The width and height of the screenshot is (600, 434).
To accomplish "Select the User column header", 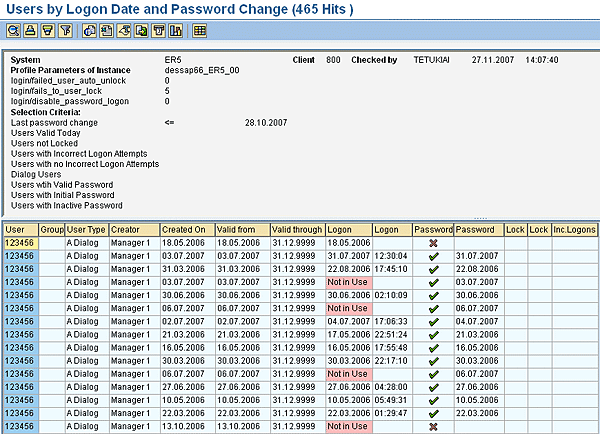I will (20, 229).
